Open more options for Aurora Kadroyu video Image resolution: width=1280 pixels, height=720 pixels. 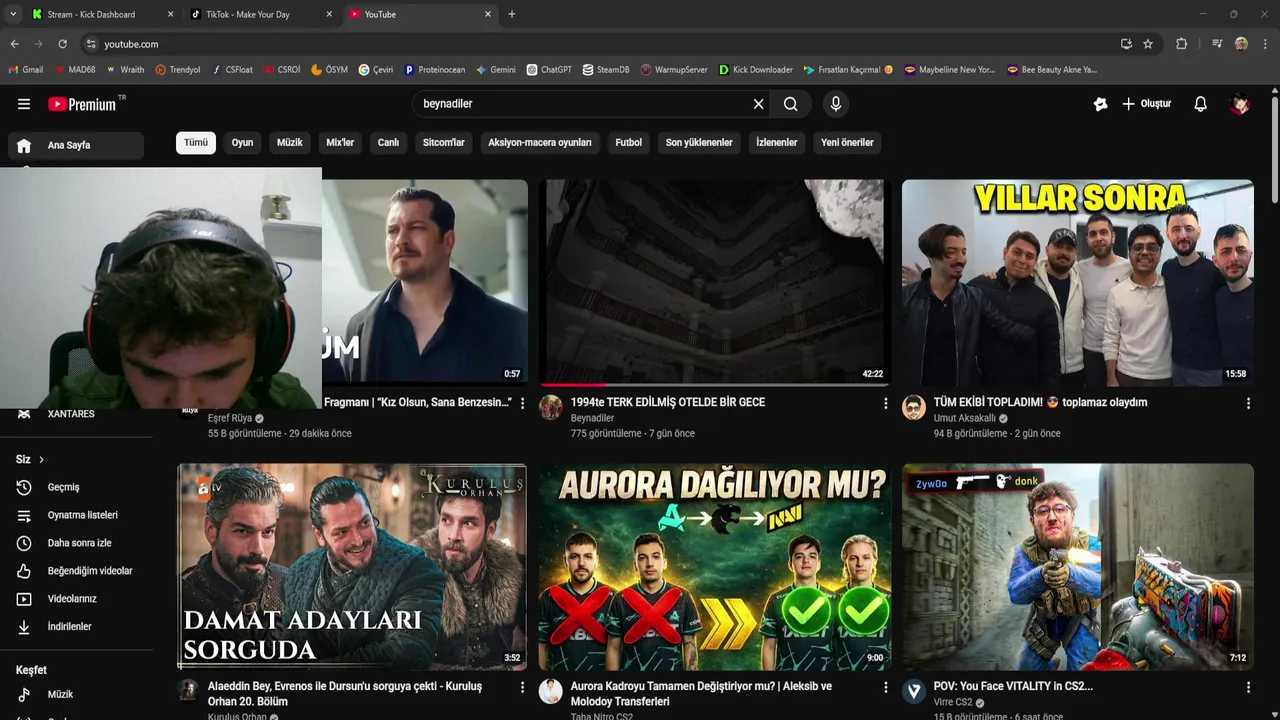(885, 688)
